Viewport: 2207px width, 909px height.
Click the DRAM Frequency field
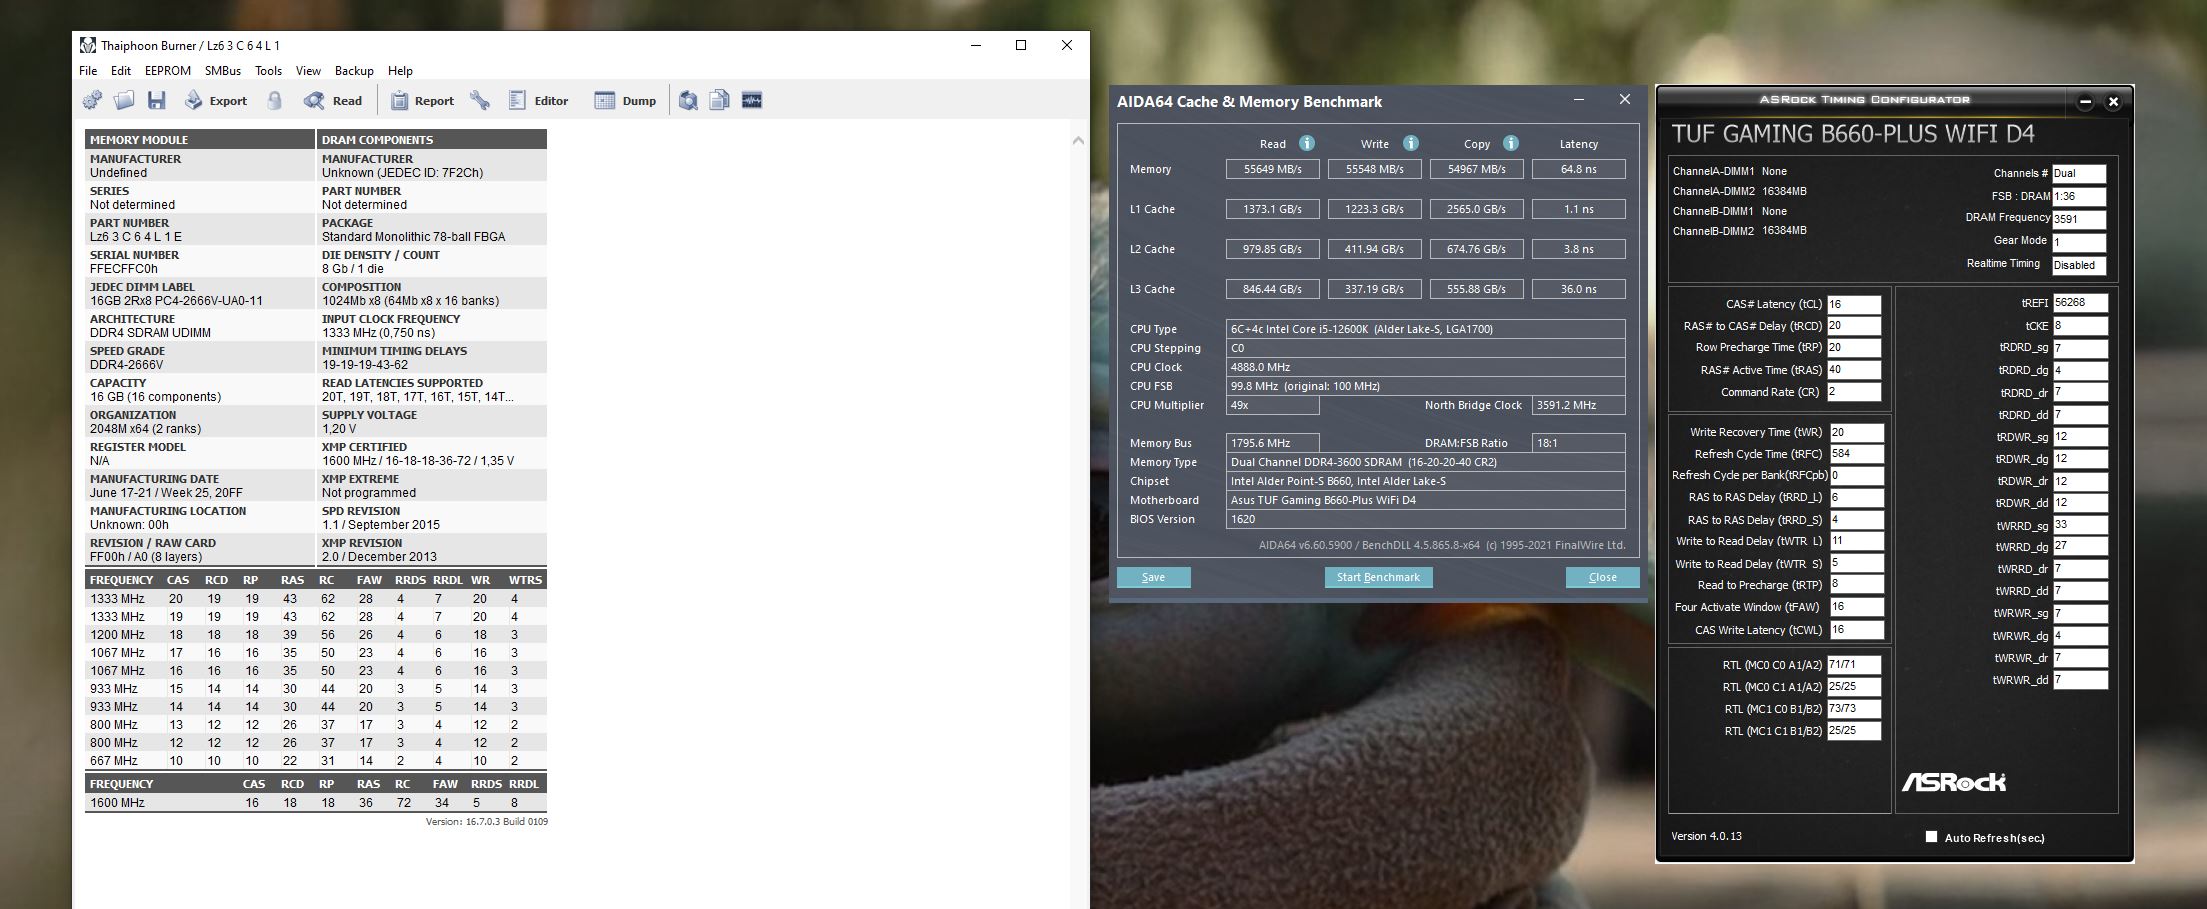pyautogui.click(x=2079, y=219)
